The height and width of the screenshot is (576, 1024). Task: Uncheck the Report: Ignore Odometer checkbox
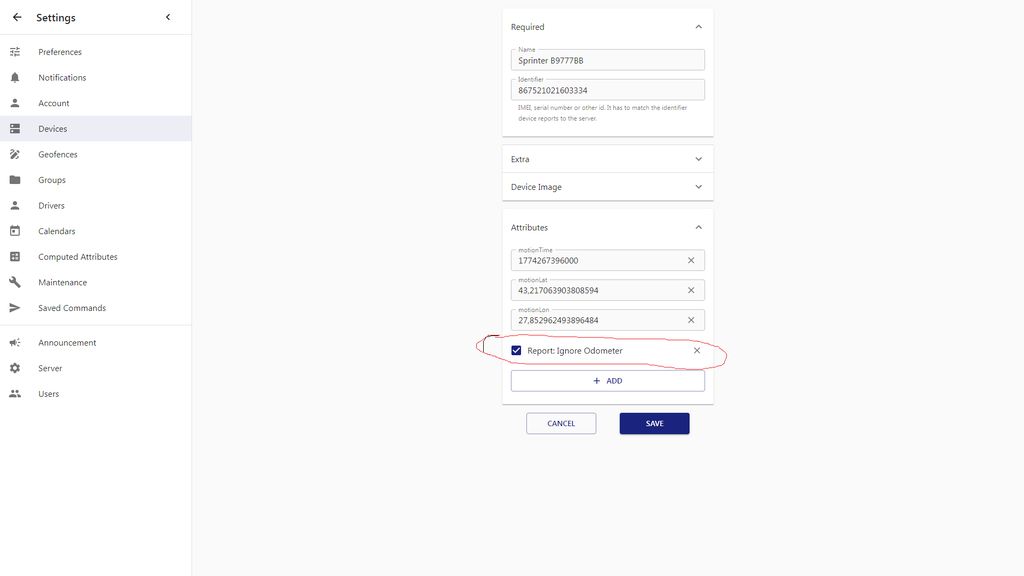pos(516,351)
